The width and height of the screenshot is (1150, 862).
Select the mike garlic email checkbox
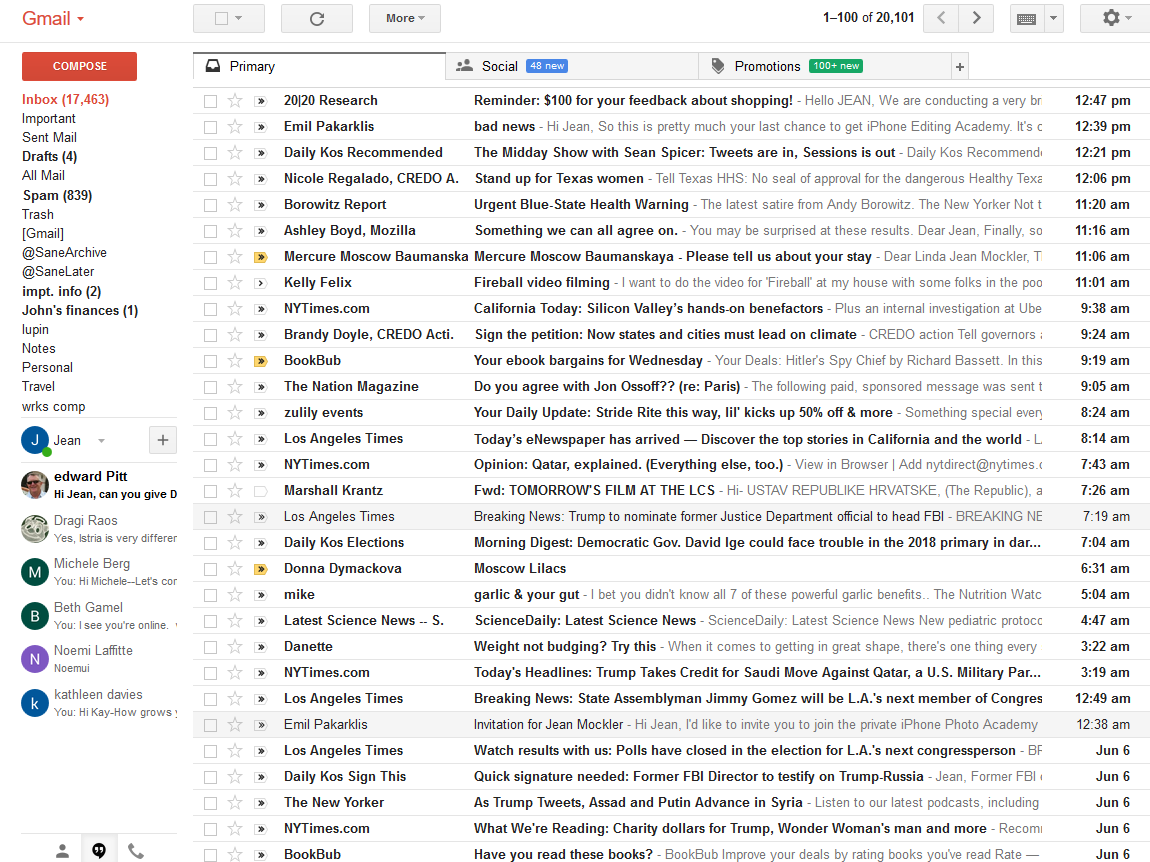click(x=210, y=596)
